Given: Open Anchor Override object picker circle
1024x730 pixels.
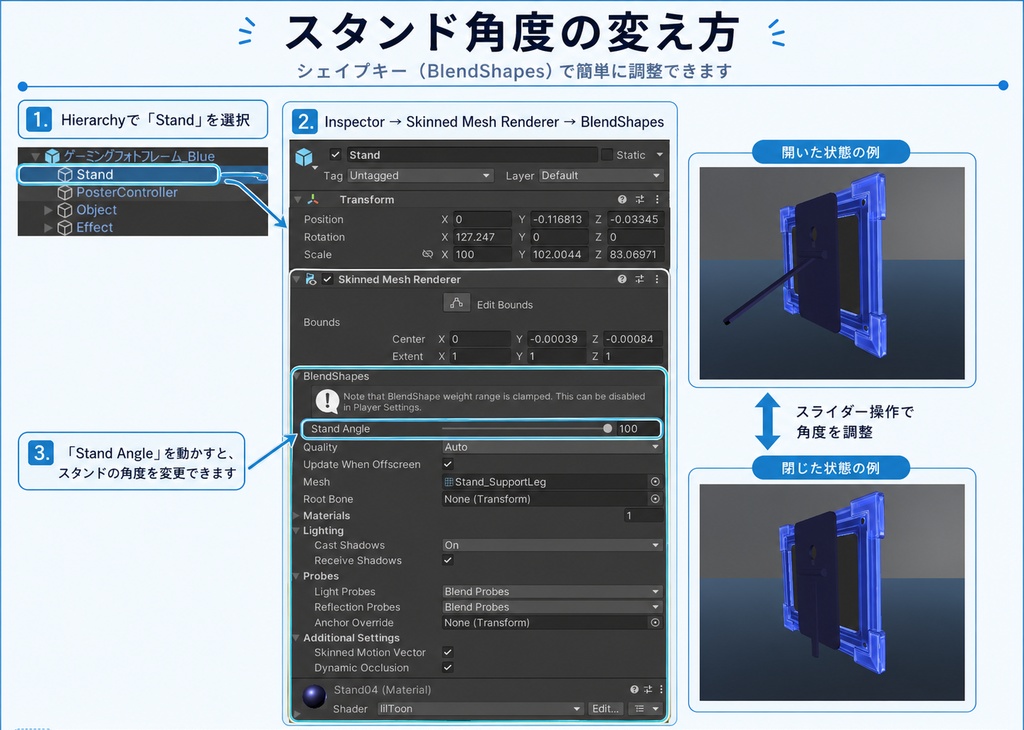Looking at the screenshot, I should pyautogui.click(x=655, y=623).
